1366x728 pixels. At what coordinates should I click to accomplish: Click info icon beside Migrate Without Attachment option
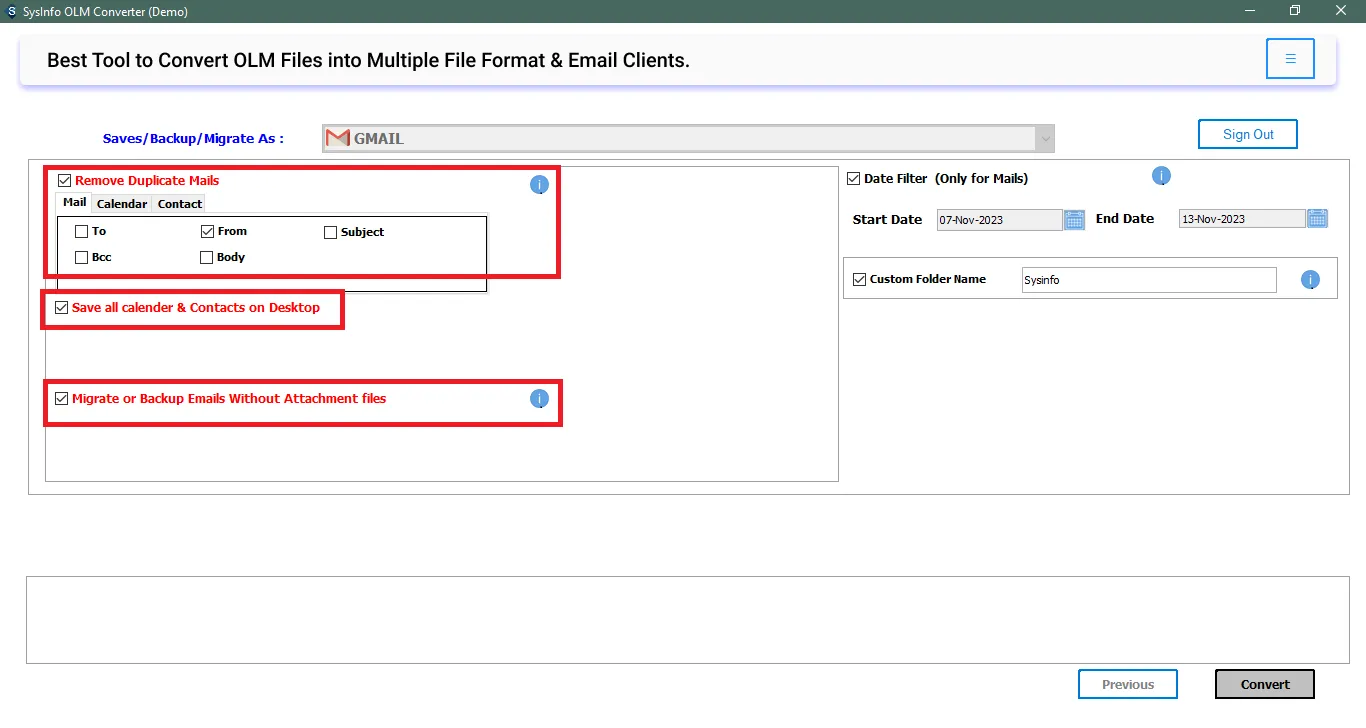(539, 399)
